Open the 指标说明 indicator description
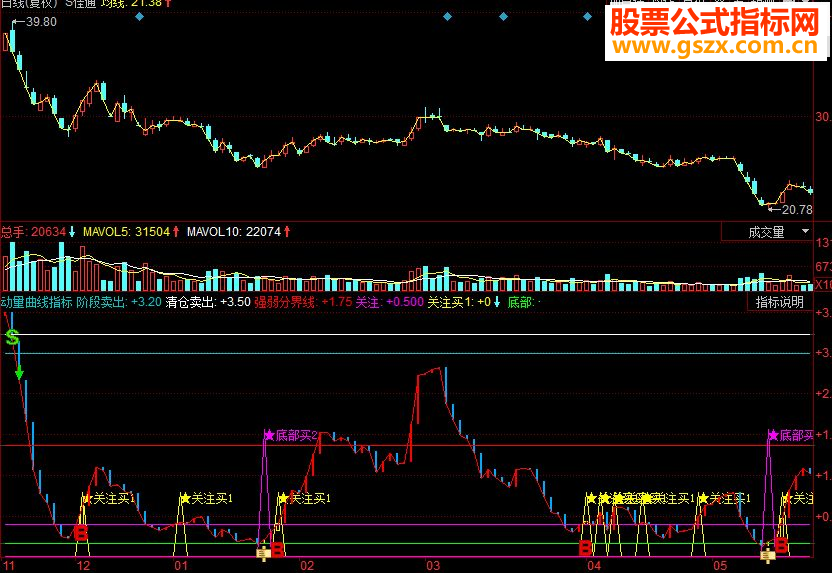Viewport: 832px width, 573px height. coord(779,302)
